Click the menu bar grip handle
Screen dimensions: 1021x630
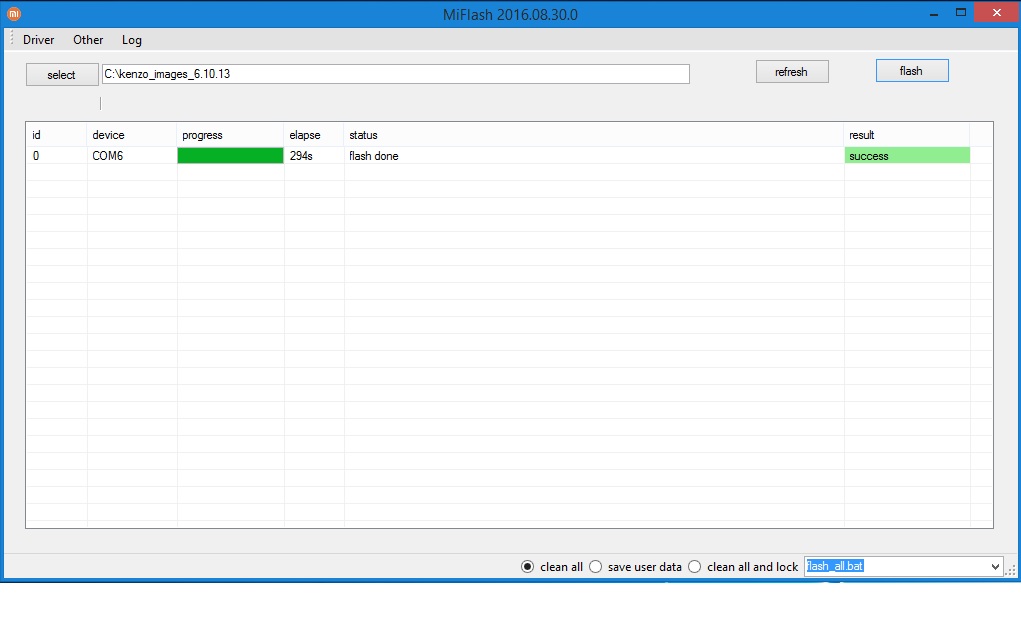pyautogui.click(x=11, y=39)
